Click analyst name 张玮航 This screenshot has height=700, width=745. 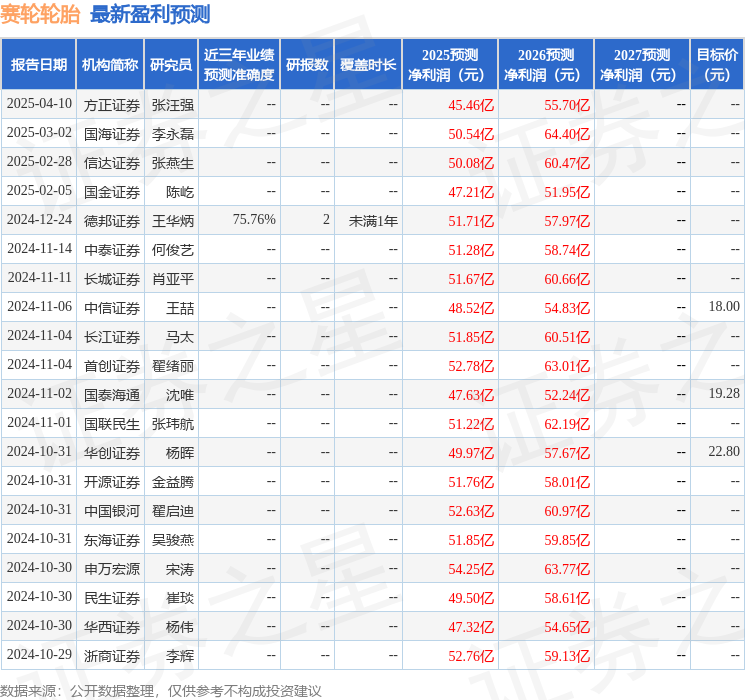(x=173, y=424)
